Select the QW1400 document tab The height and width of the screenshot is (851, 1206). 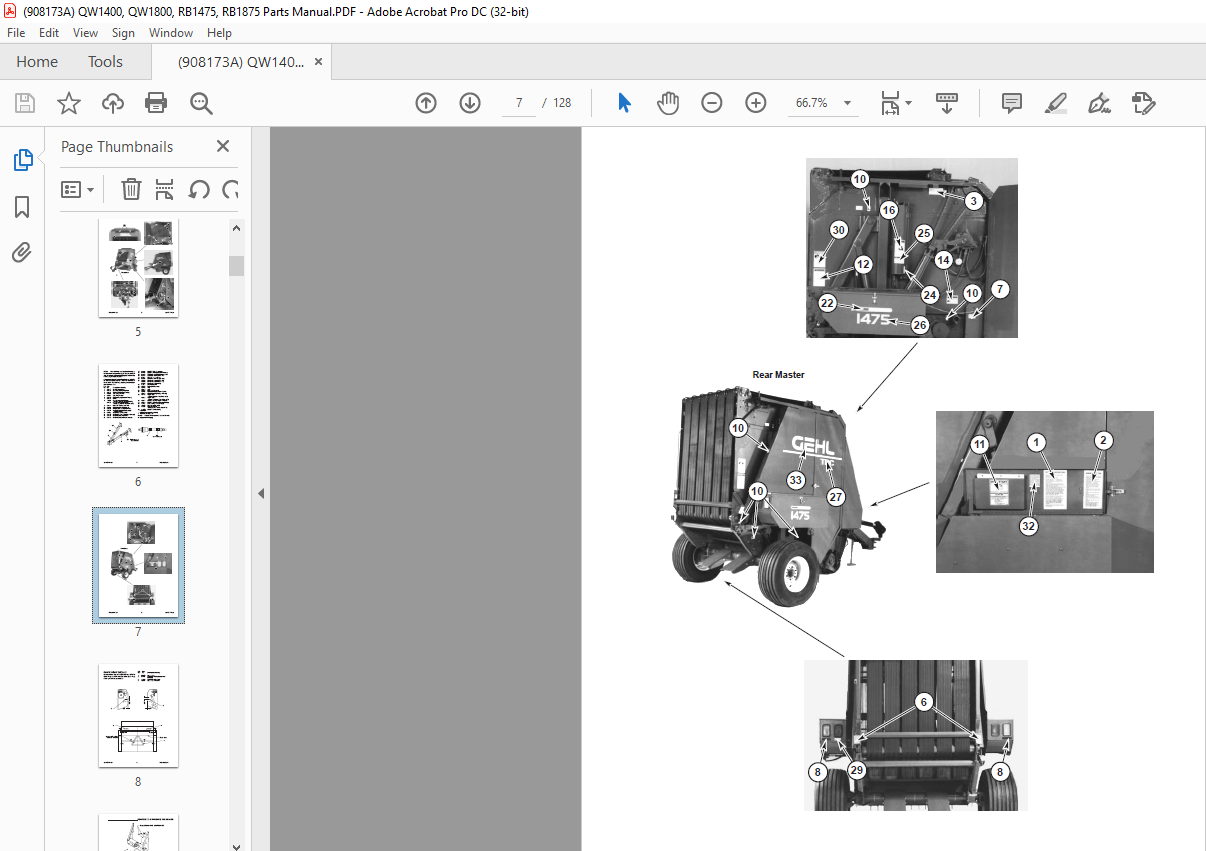pos(241,61)
